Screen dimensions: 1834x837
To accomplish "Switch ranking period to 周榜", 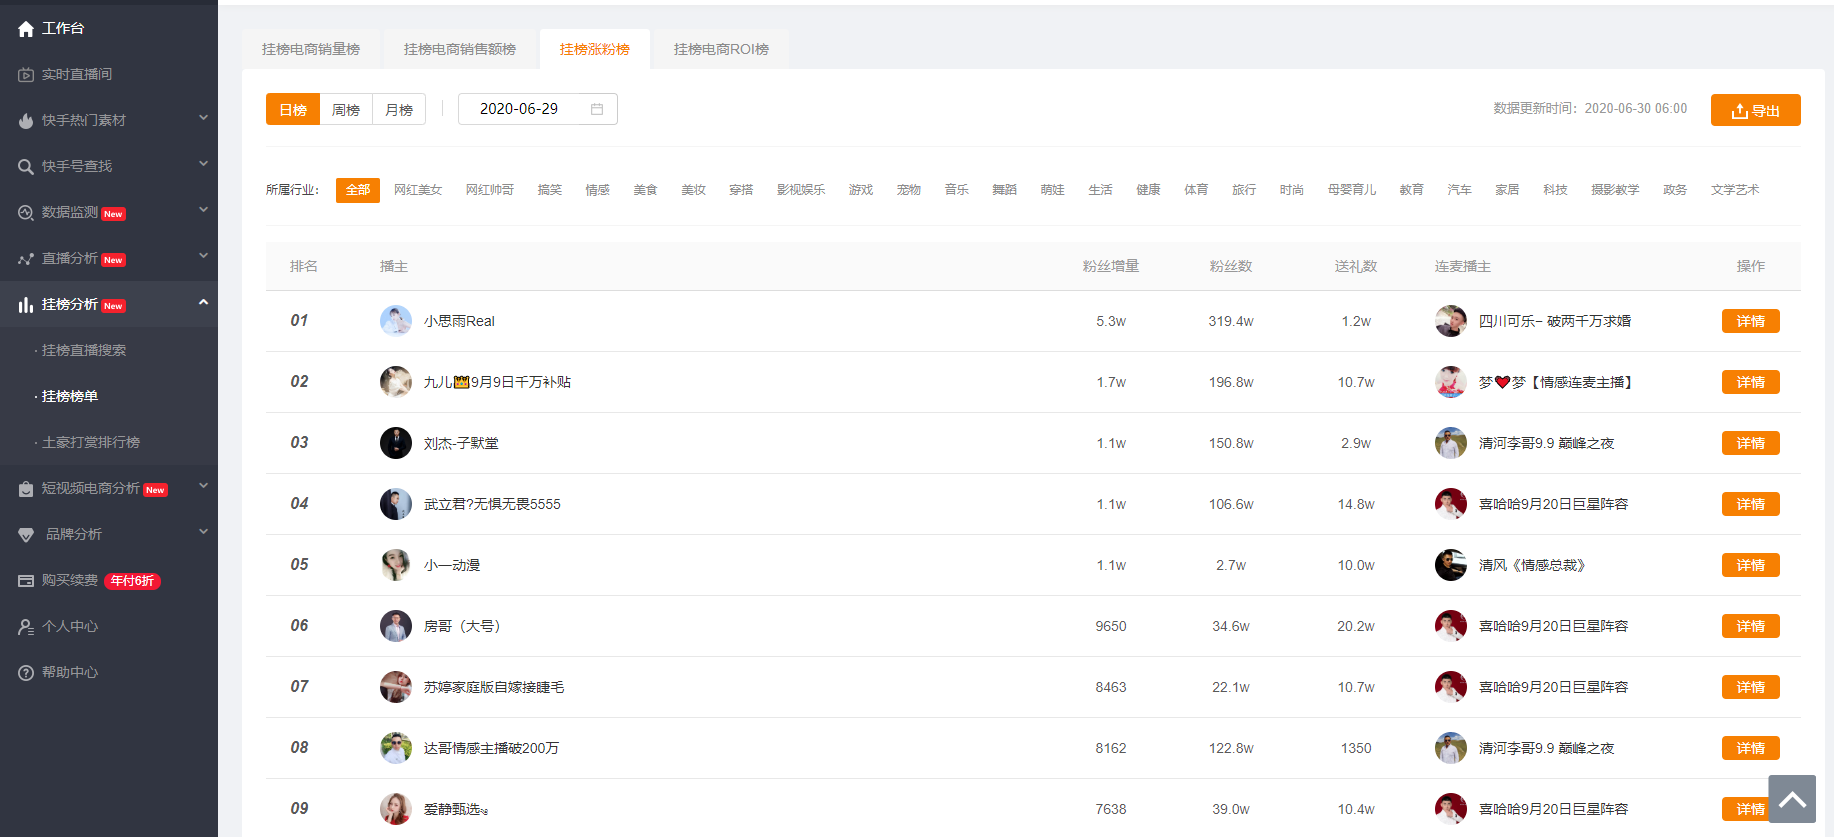I will tap(346, 110).
